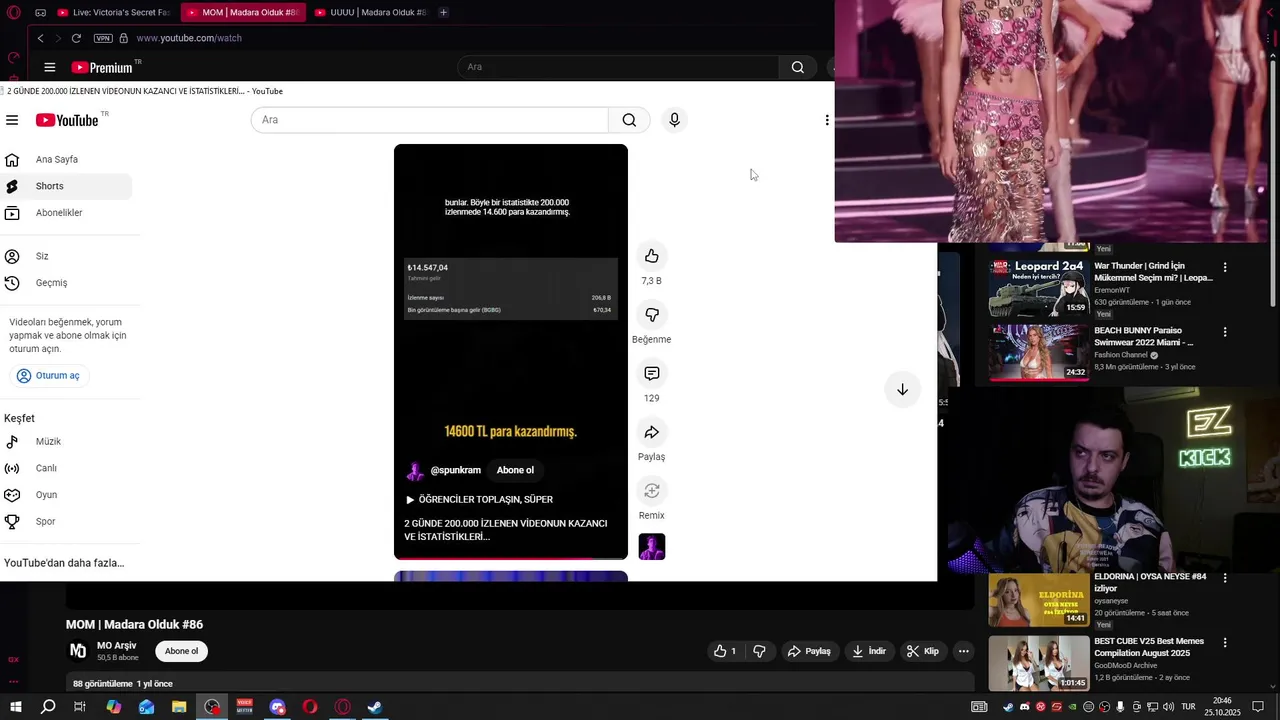Like the MOM | Madara Olduk #86 video
1280x720 pixels.
tap(726, 651)
